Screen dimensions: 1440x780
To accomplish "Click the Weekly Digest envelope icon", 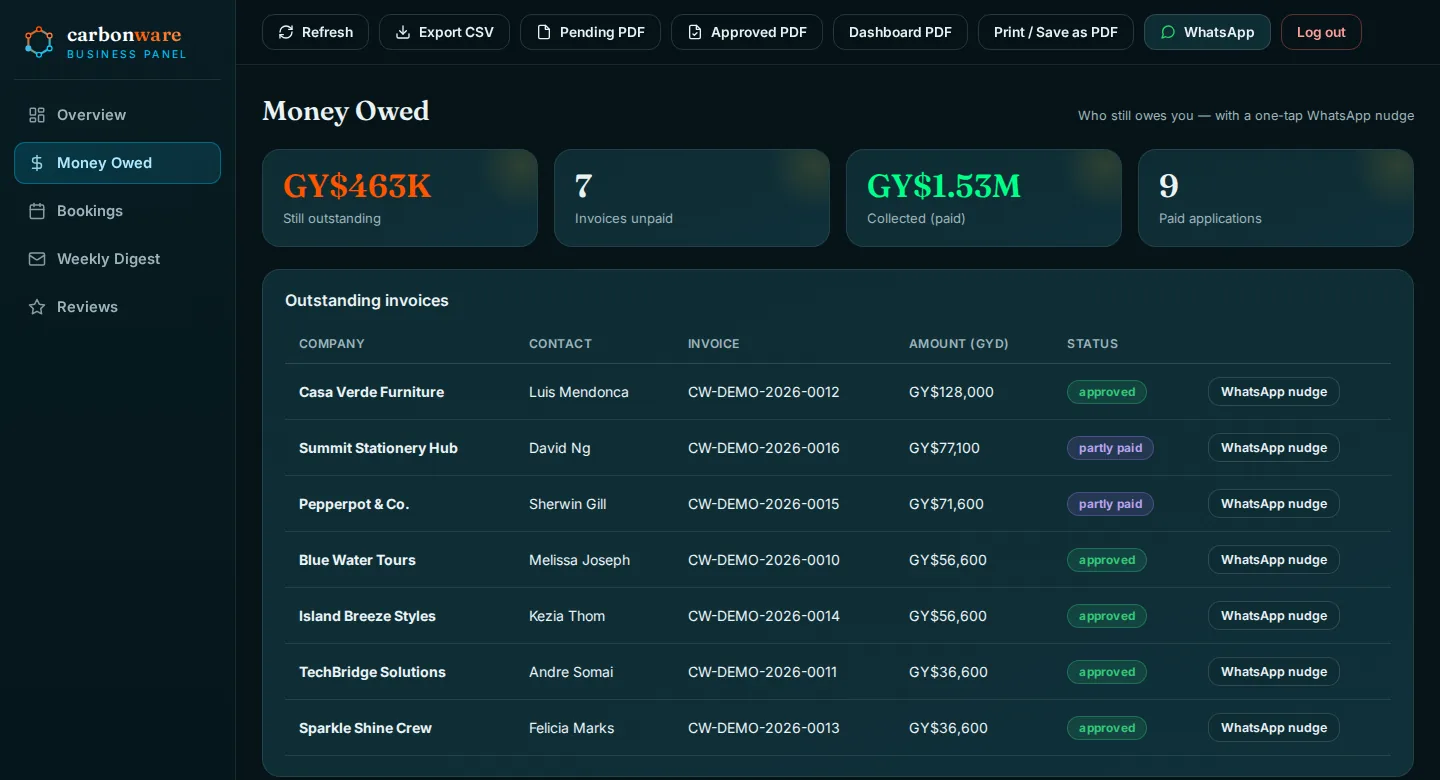I will tap(37, 259).
